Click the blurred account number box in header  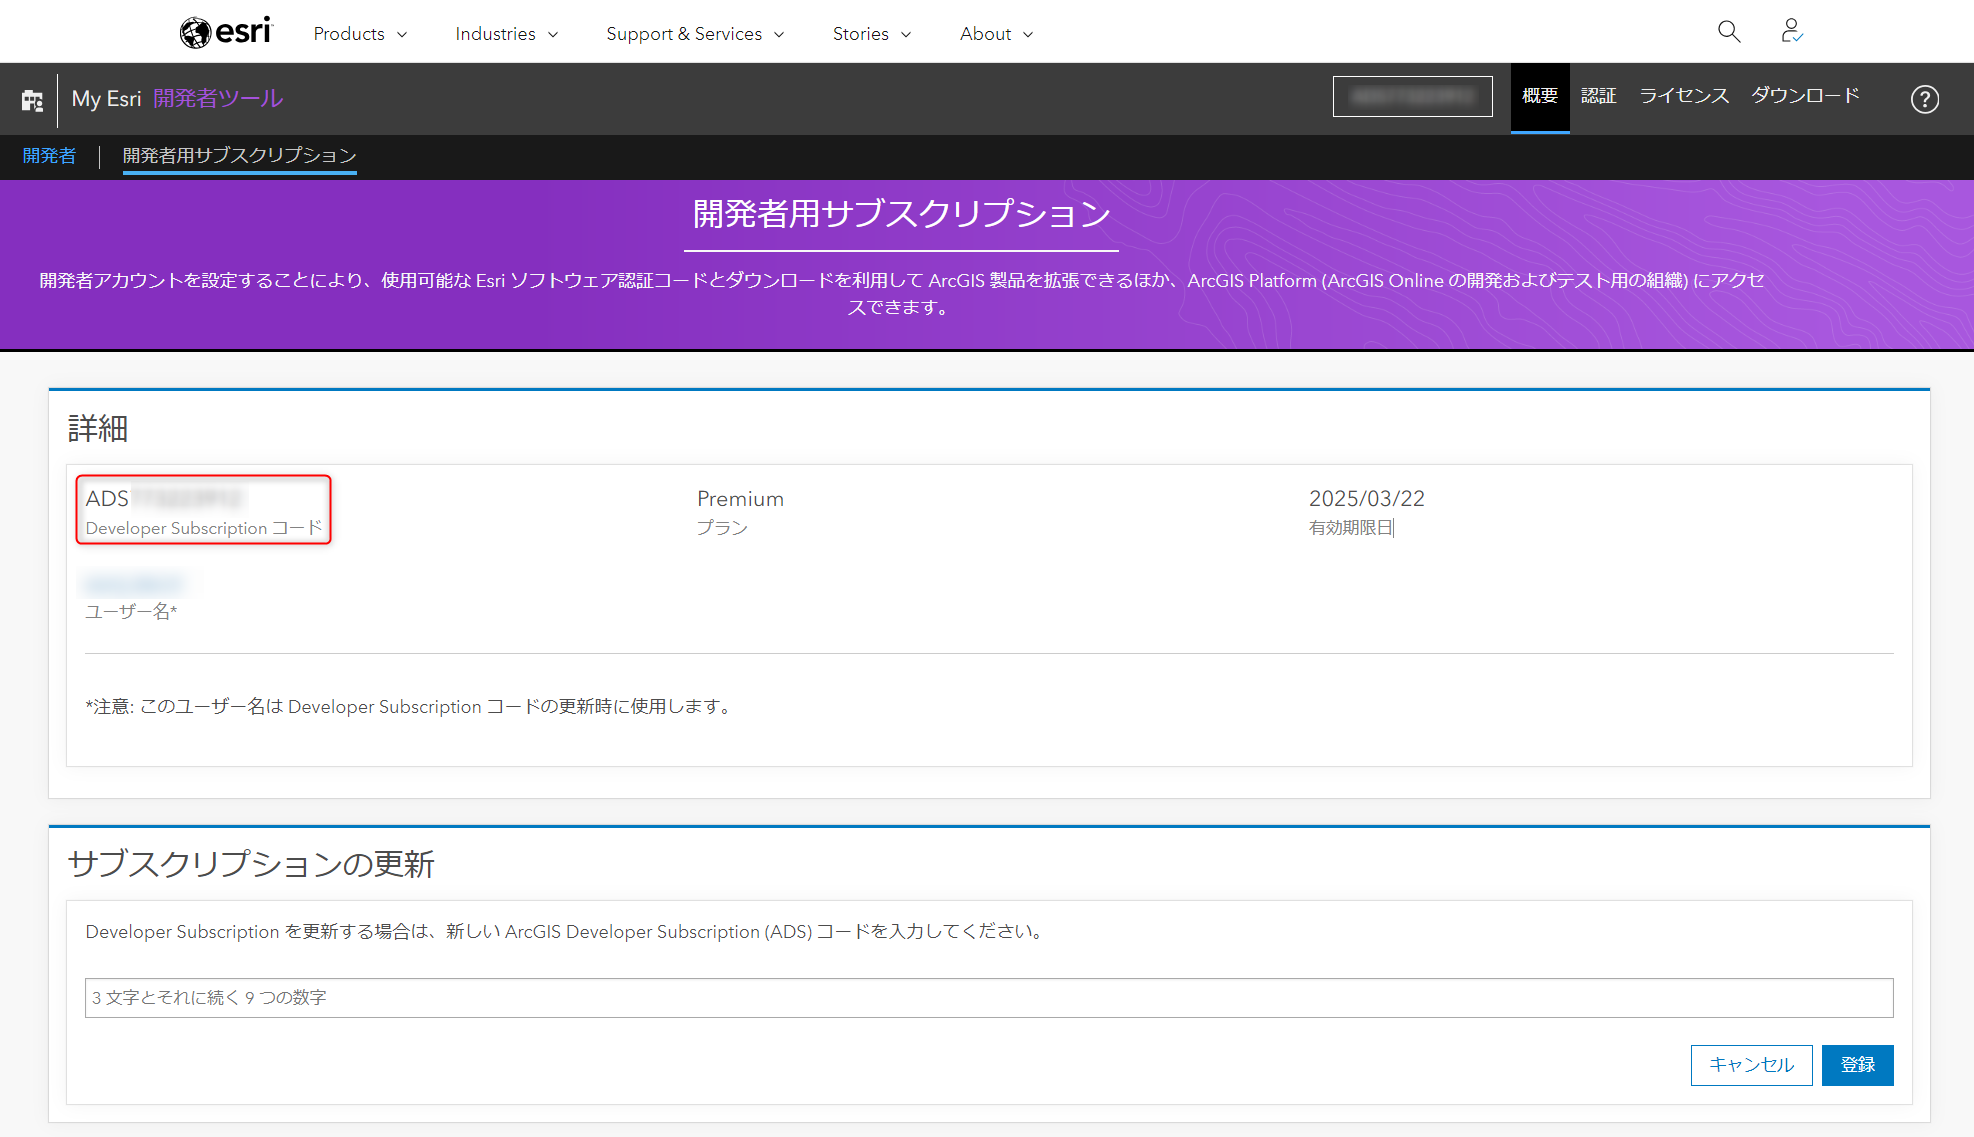point(1412,97)
